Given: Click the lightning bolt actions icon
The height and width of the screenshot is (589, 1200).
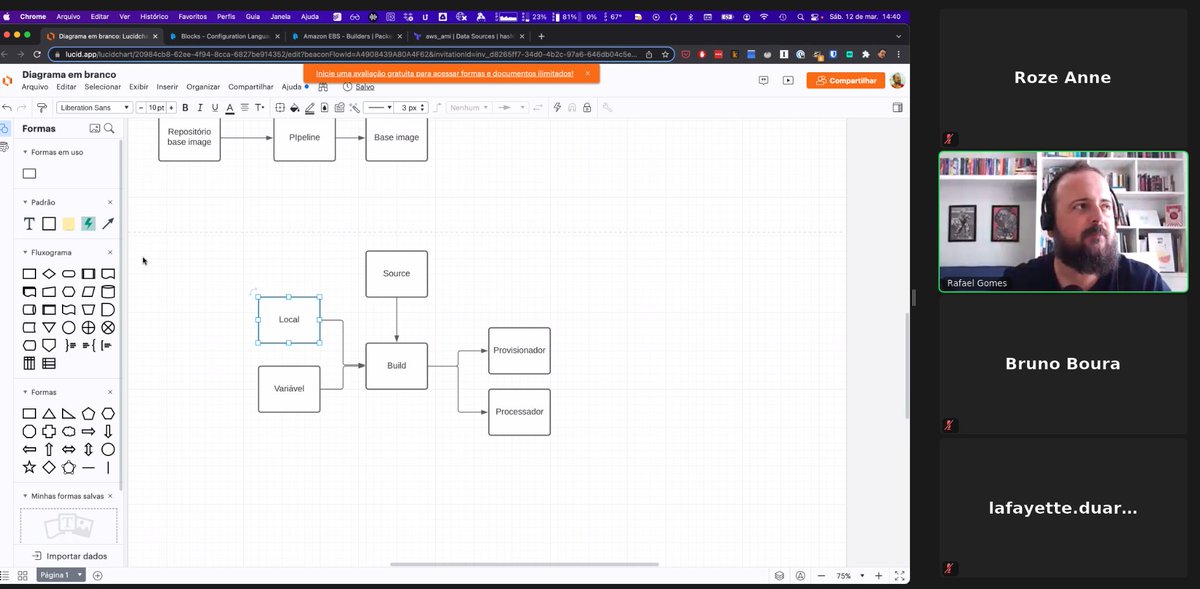Looking at the screenshot, I should click(557, 107).
